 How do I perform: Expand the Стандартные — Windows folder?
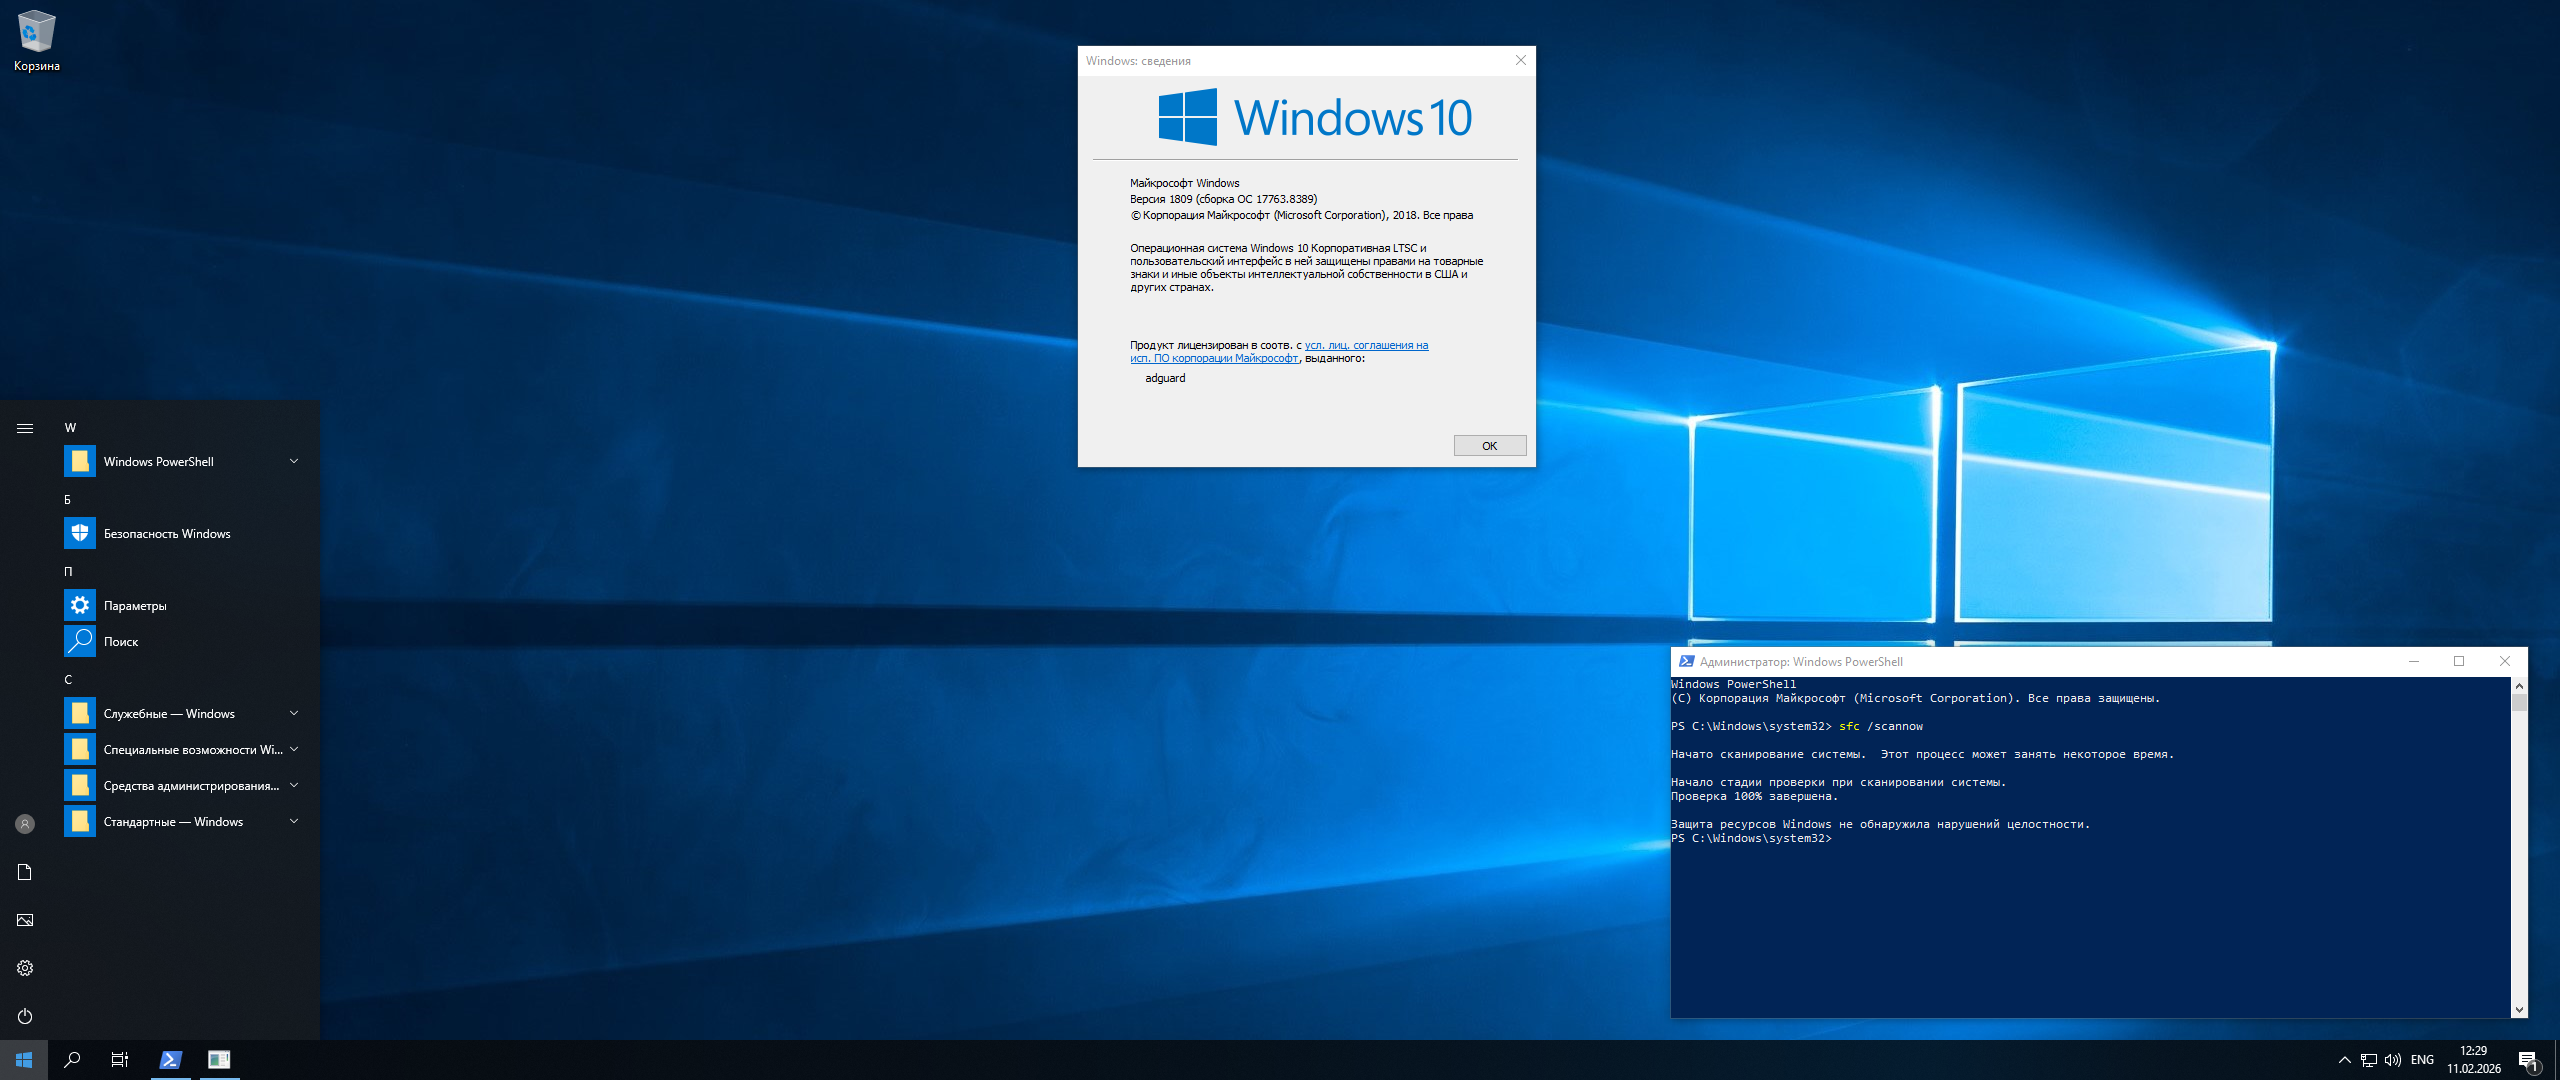(294, 821)
